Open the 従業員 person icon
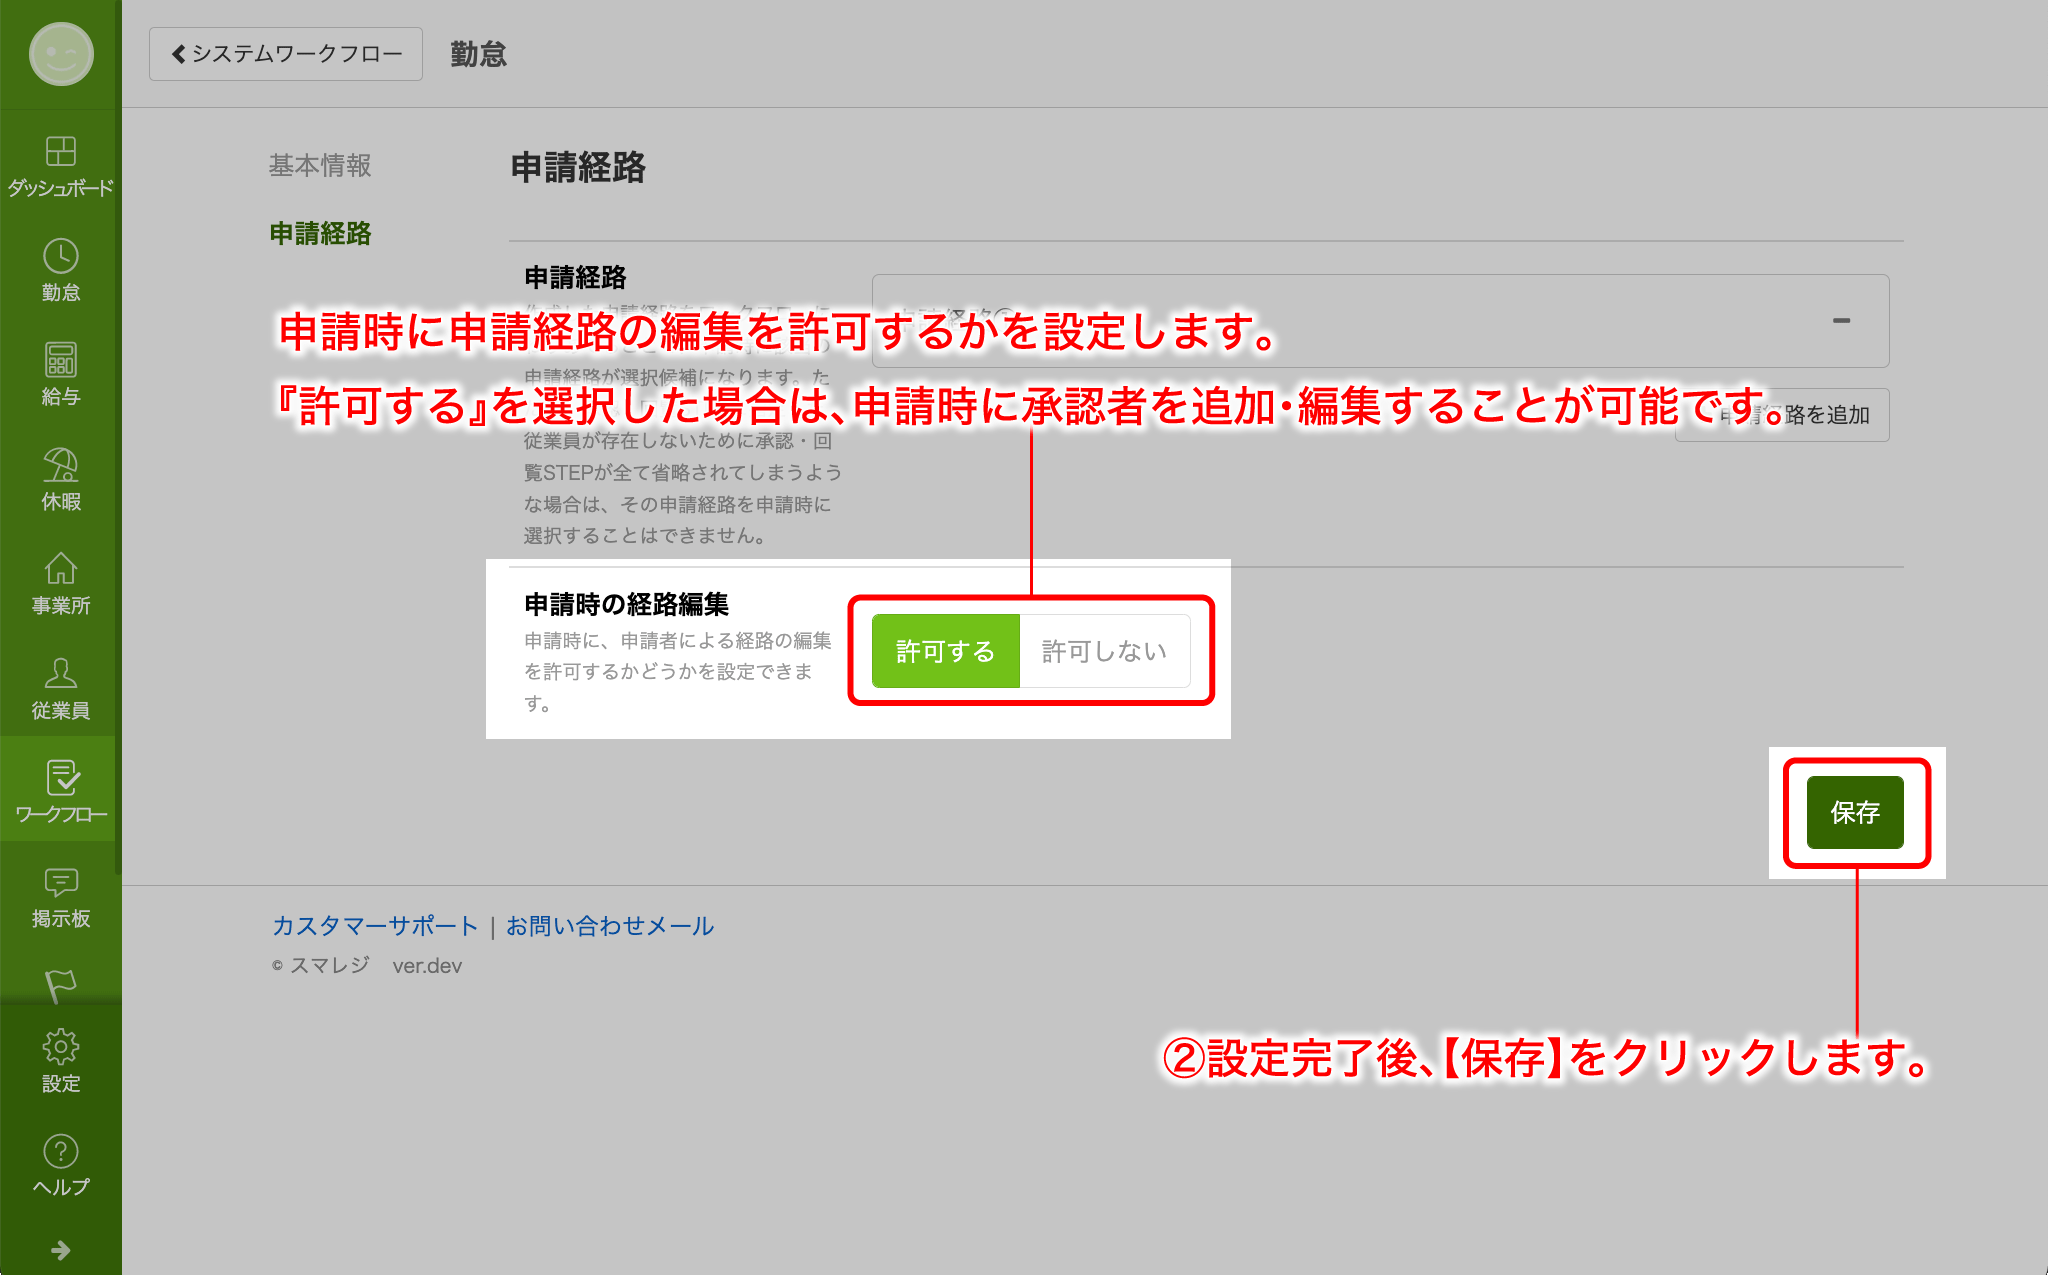Screen dimensions: 2048x1275 [61, 672]
